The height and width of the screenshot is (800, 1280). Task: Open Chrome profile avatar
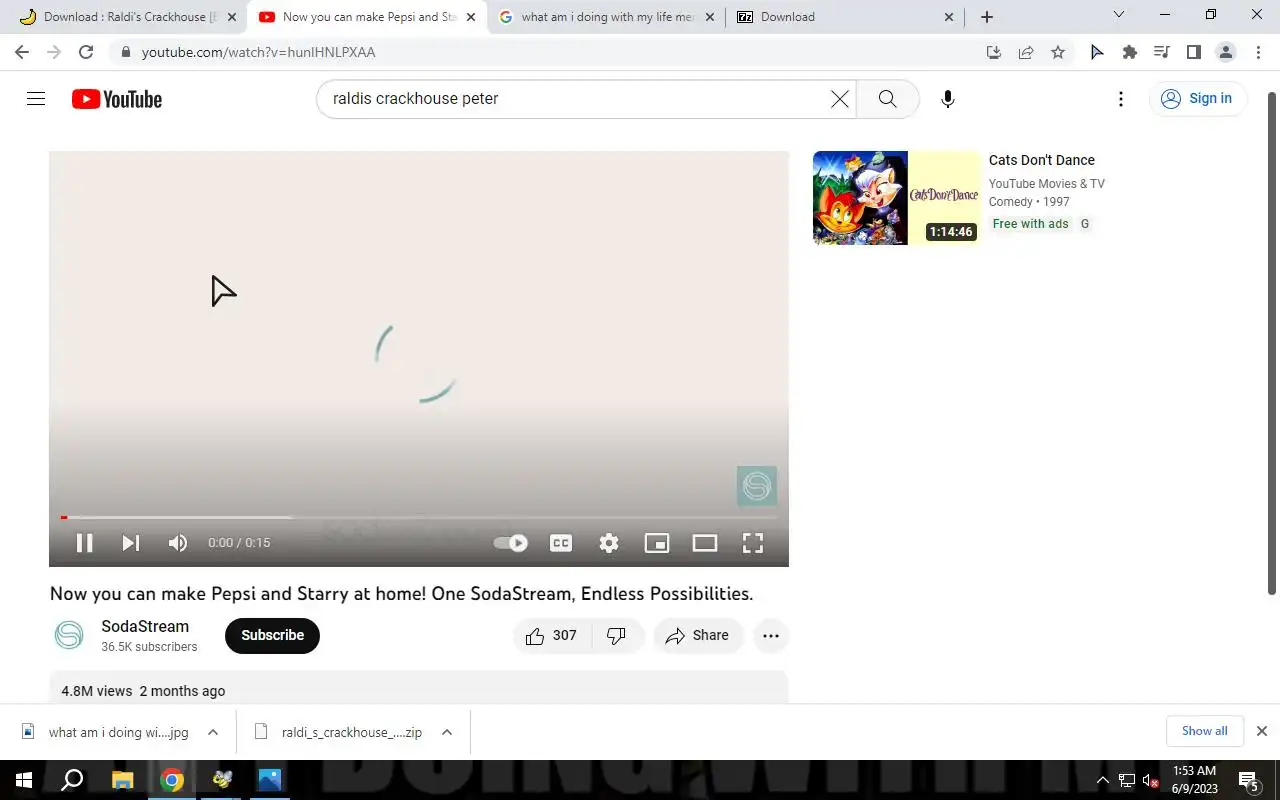(x=1226, y=52)
